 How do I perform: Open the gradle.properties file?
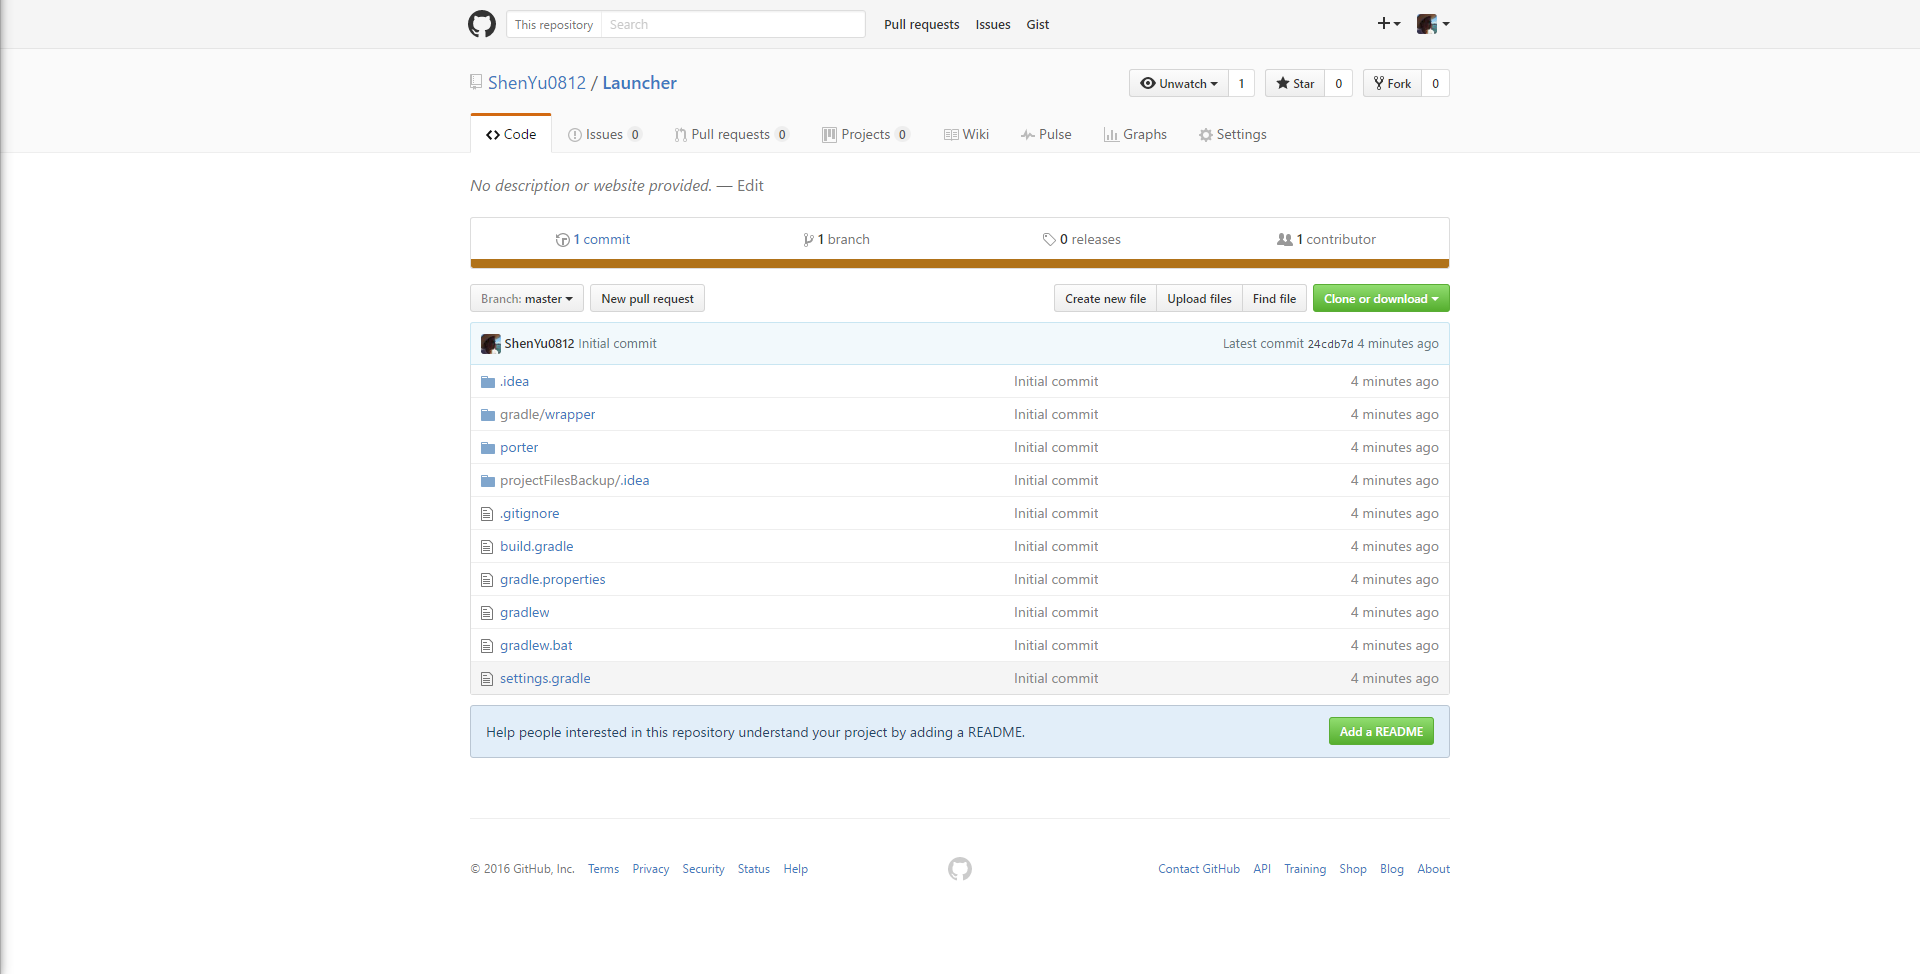pyautogui.click(x=552, y=579)
